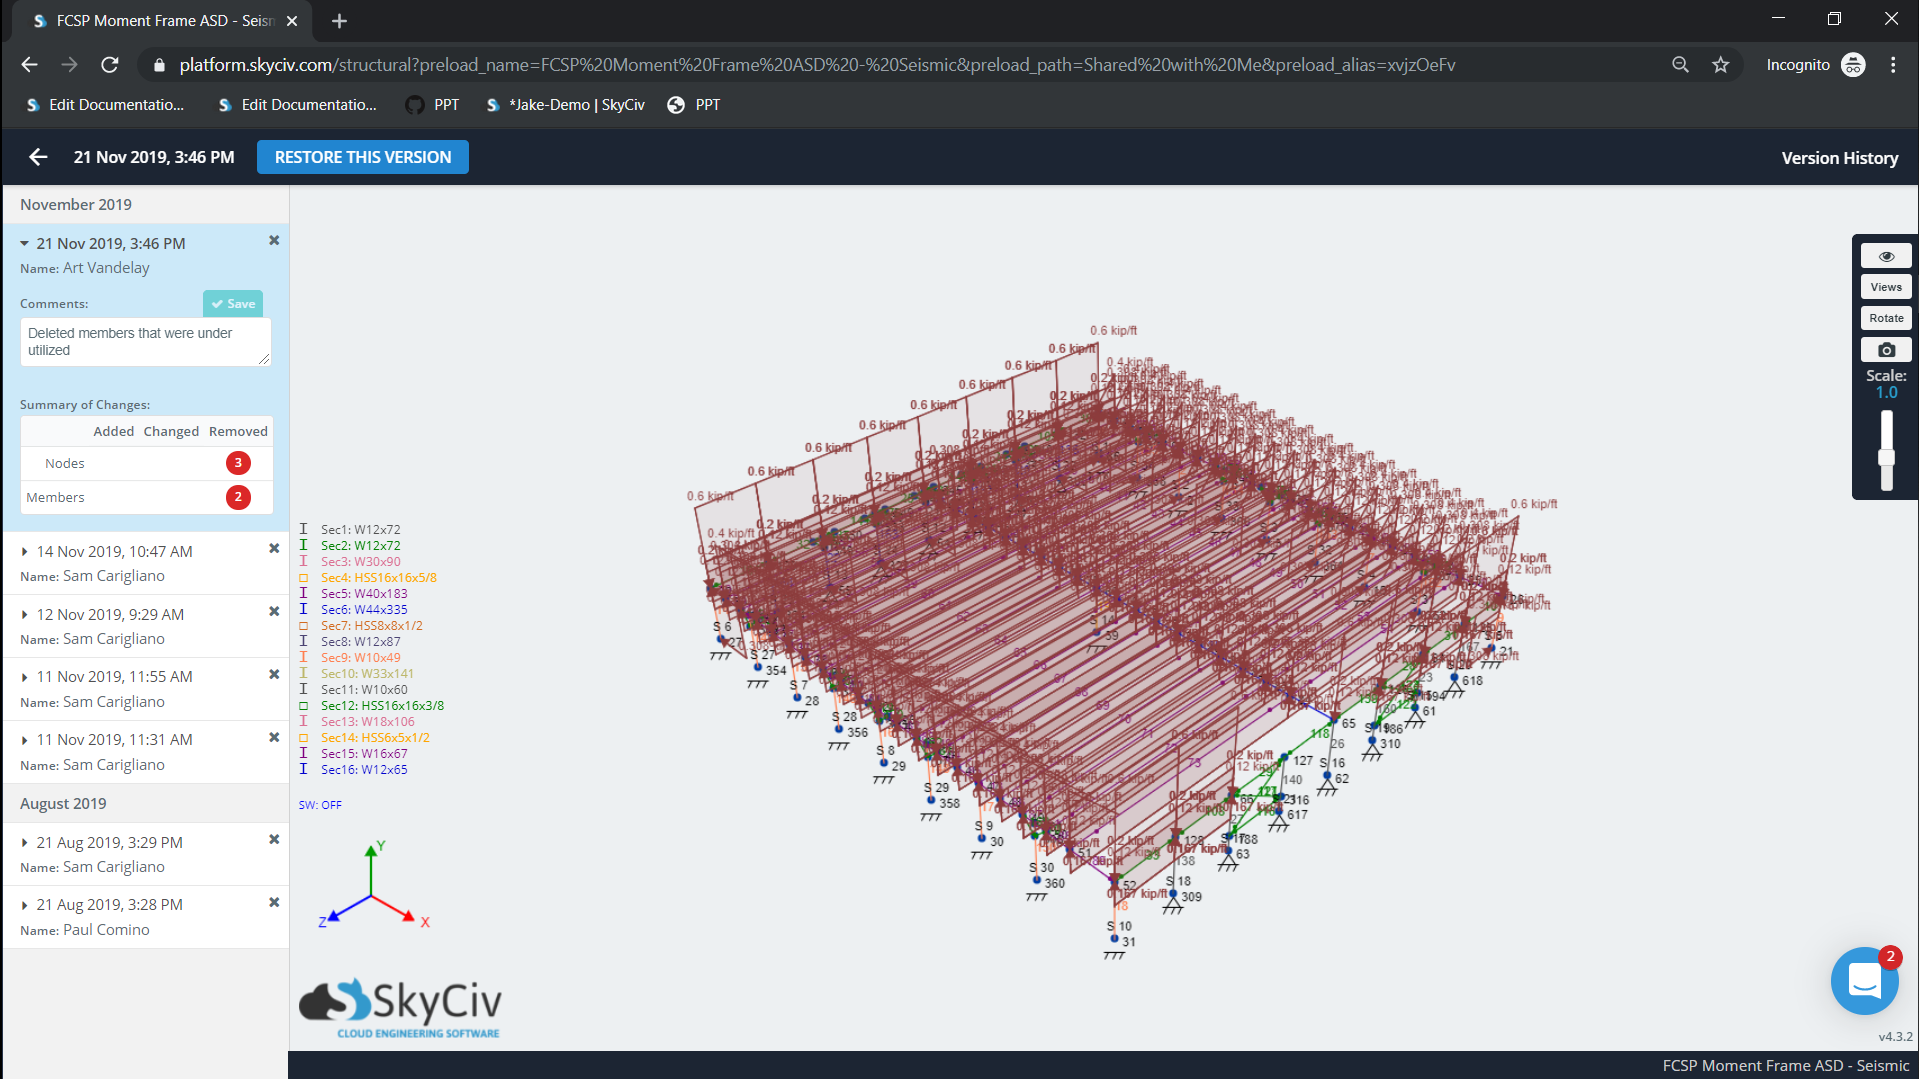Screen dimensions: 1919x1079
Task: Expand the 21 Aug 2019, 3:28 PM version entry
Action: coord(24,904)
